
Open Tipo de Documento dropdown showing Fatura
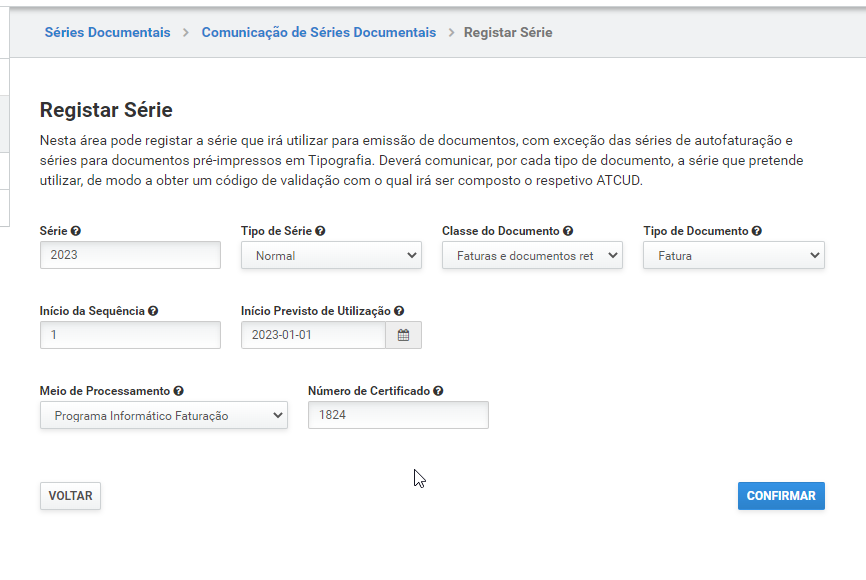[734, 255]
